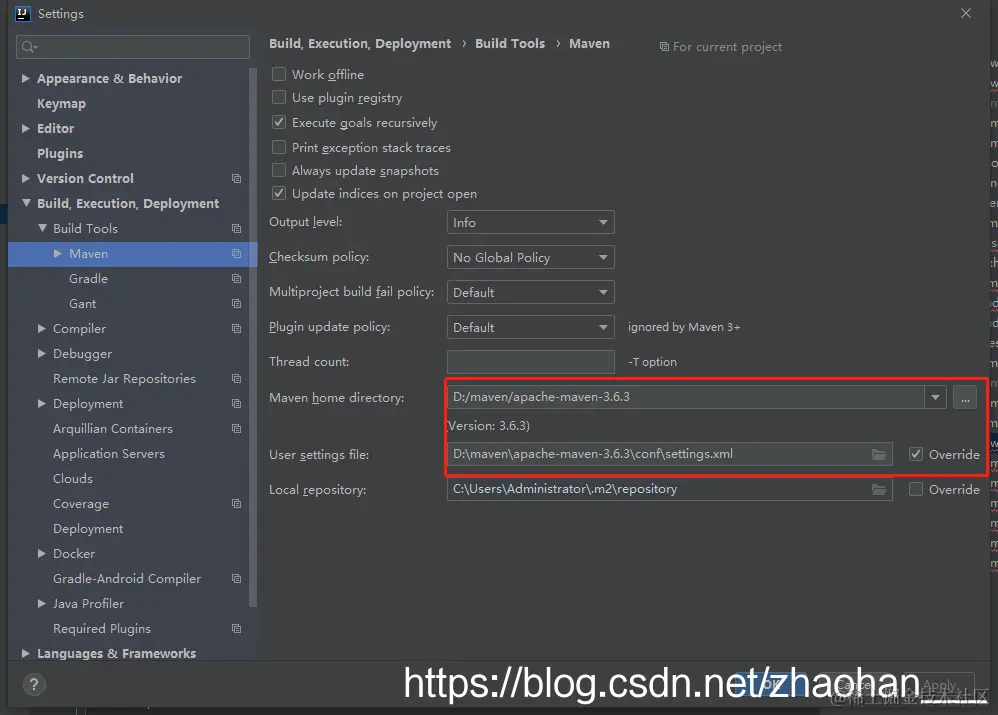Click project-level icon next to Gant
The width and height of the screenshot is (998, 715).
pyautogui.click(x=236, y=304)
